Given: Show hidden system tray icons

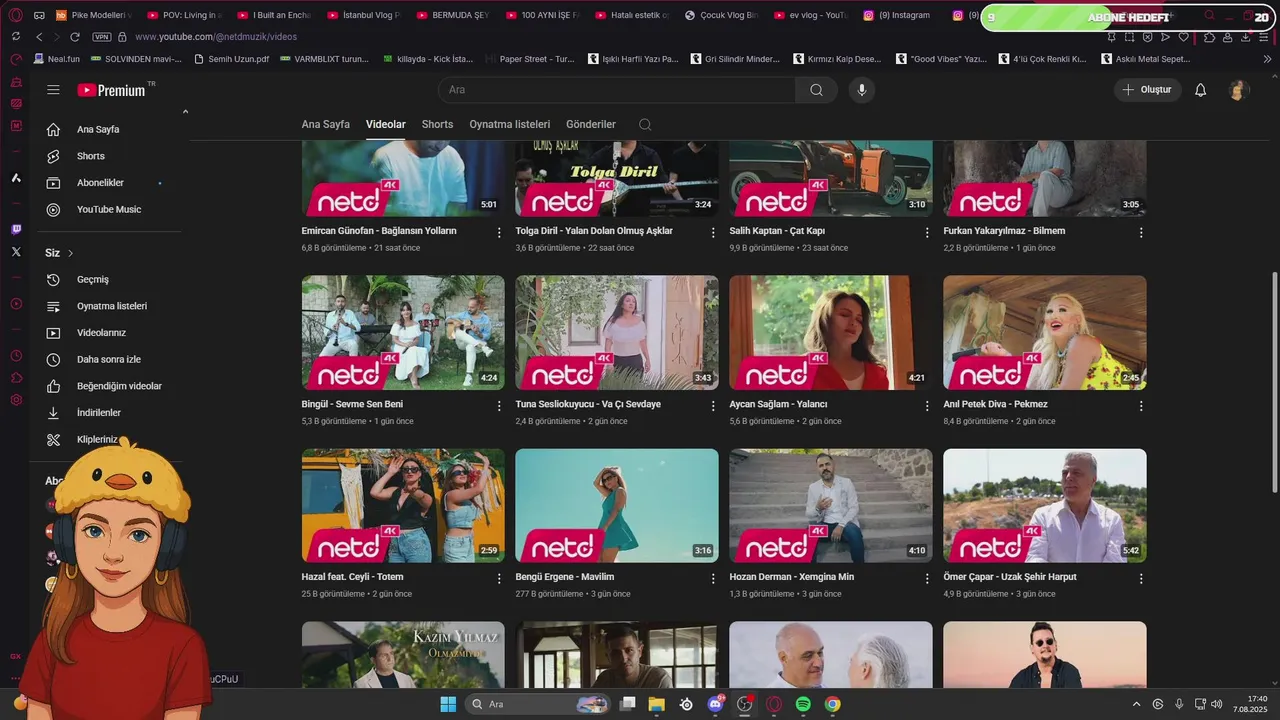Looking at the screenshot, I should 1136,704.
